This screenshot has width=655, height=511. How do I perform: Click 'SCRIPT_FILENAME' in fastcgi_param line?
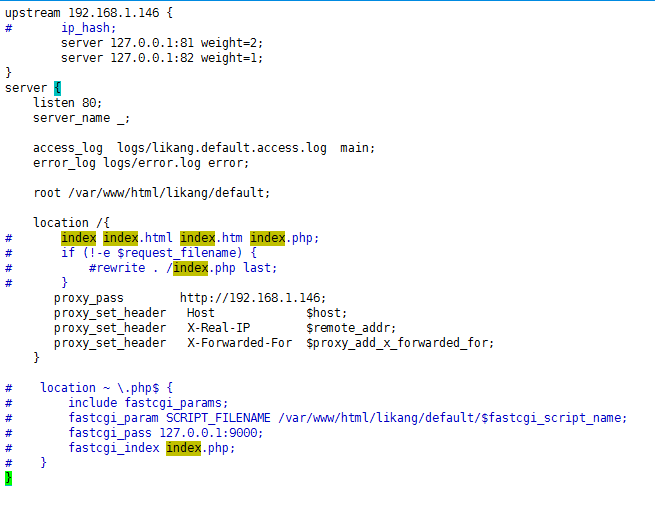click(218, 418)
